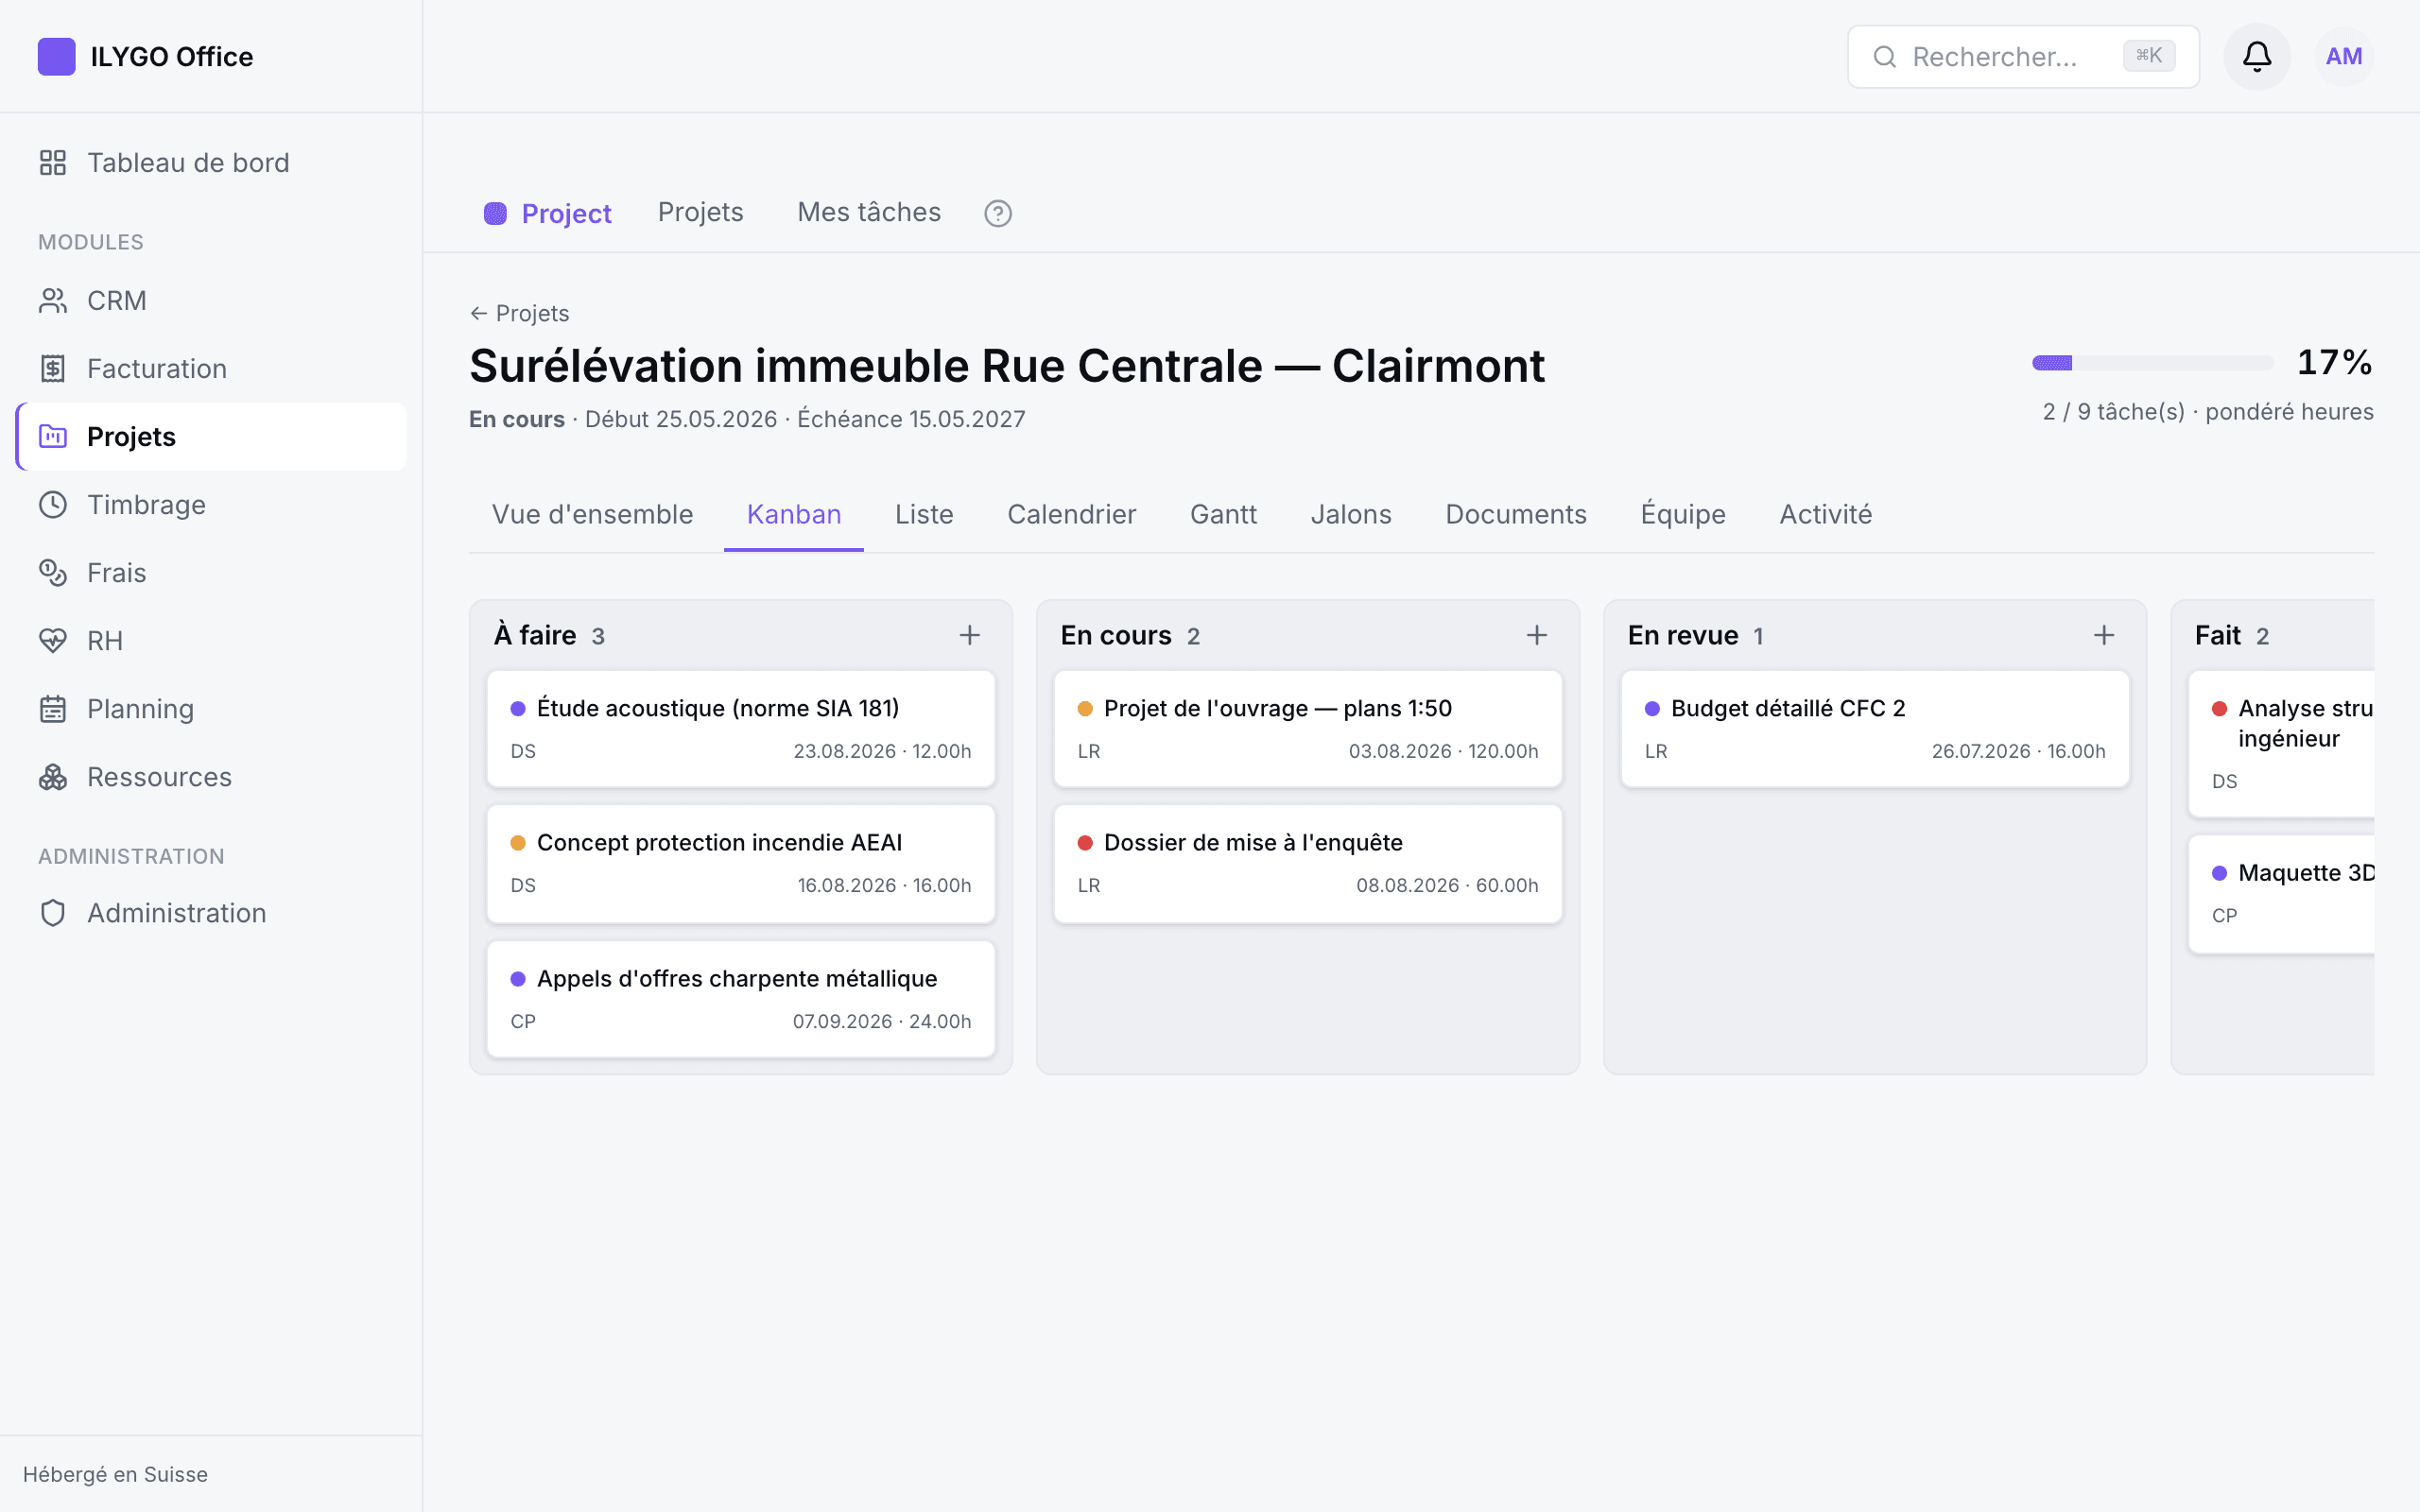The width and height of the screenshot is (2420, 1512).
Task: Click purple priority dot on Étude acoustique
Action: point(518,709)
